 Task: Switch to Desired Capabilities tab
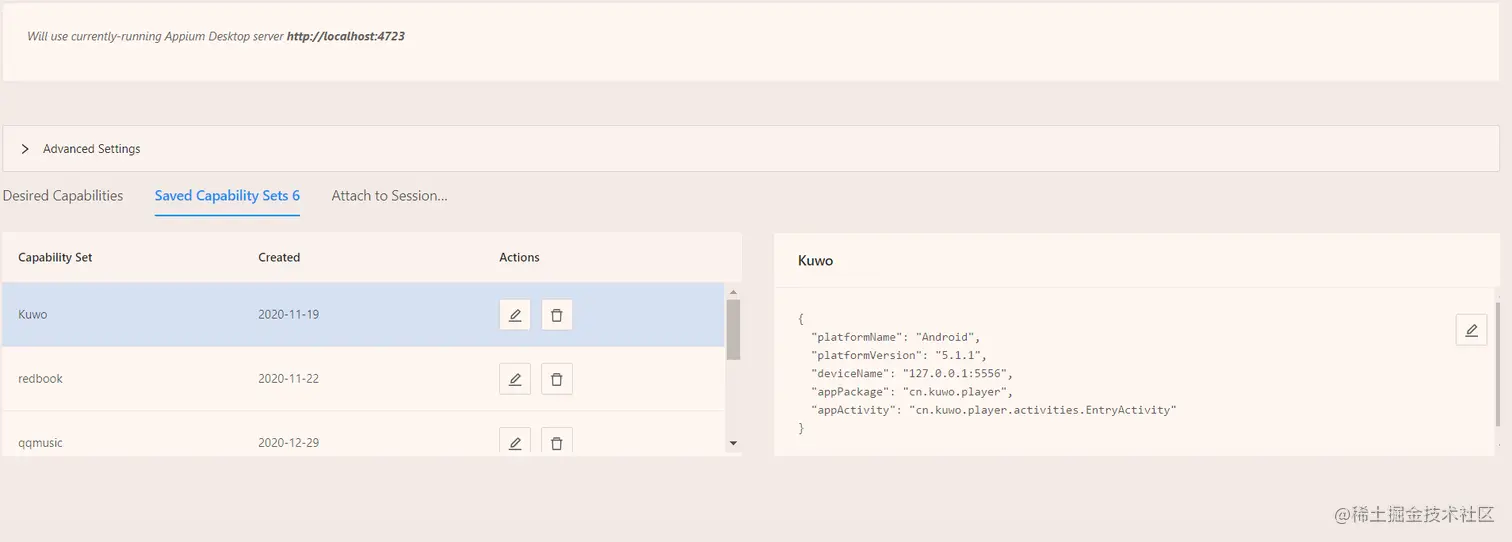tap(63, 196)
